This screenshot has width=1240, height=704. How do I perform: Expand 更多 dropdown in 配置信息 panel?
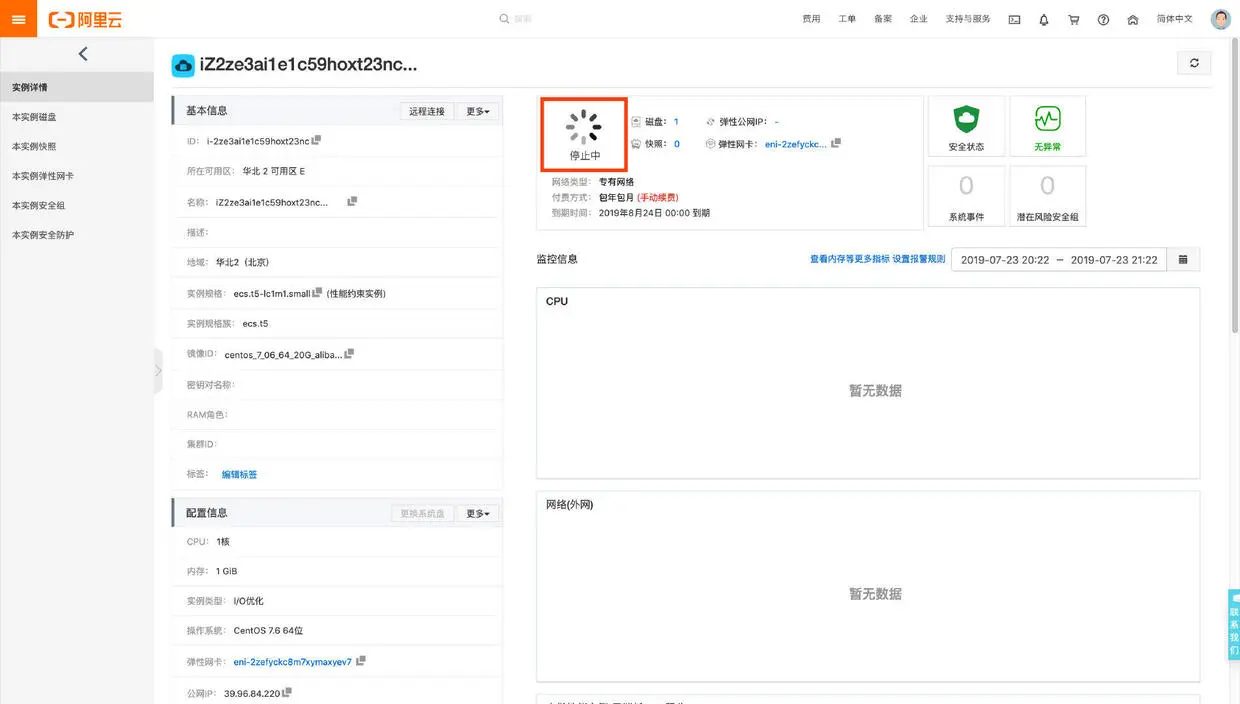pos(478,513)
